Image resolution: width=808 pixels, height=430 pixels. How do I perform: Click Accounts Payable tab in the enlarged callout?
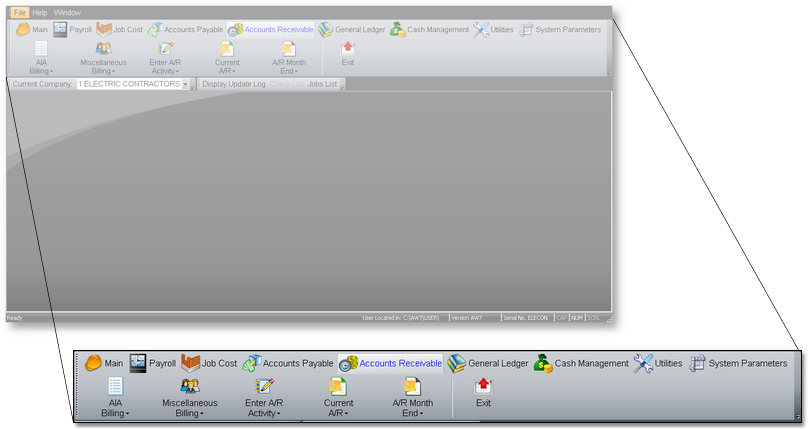[x=288, y=363]
